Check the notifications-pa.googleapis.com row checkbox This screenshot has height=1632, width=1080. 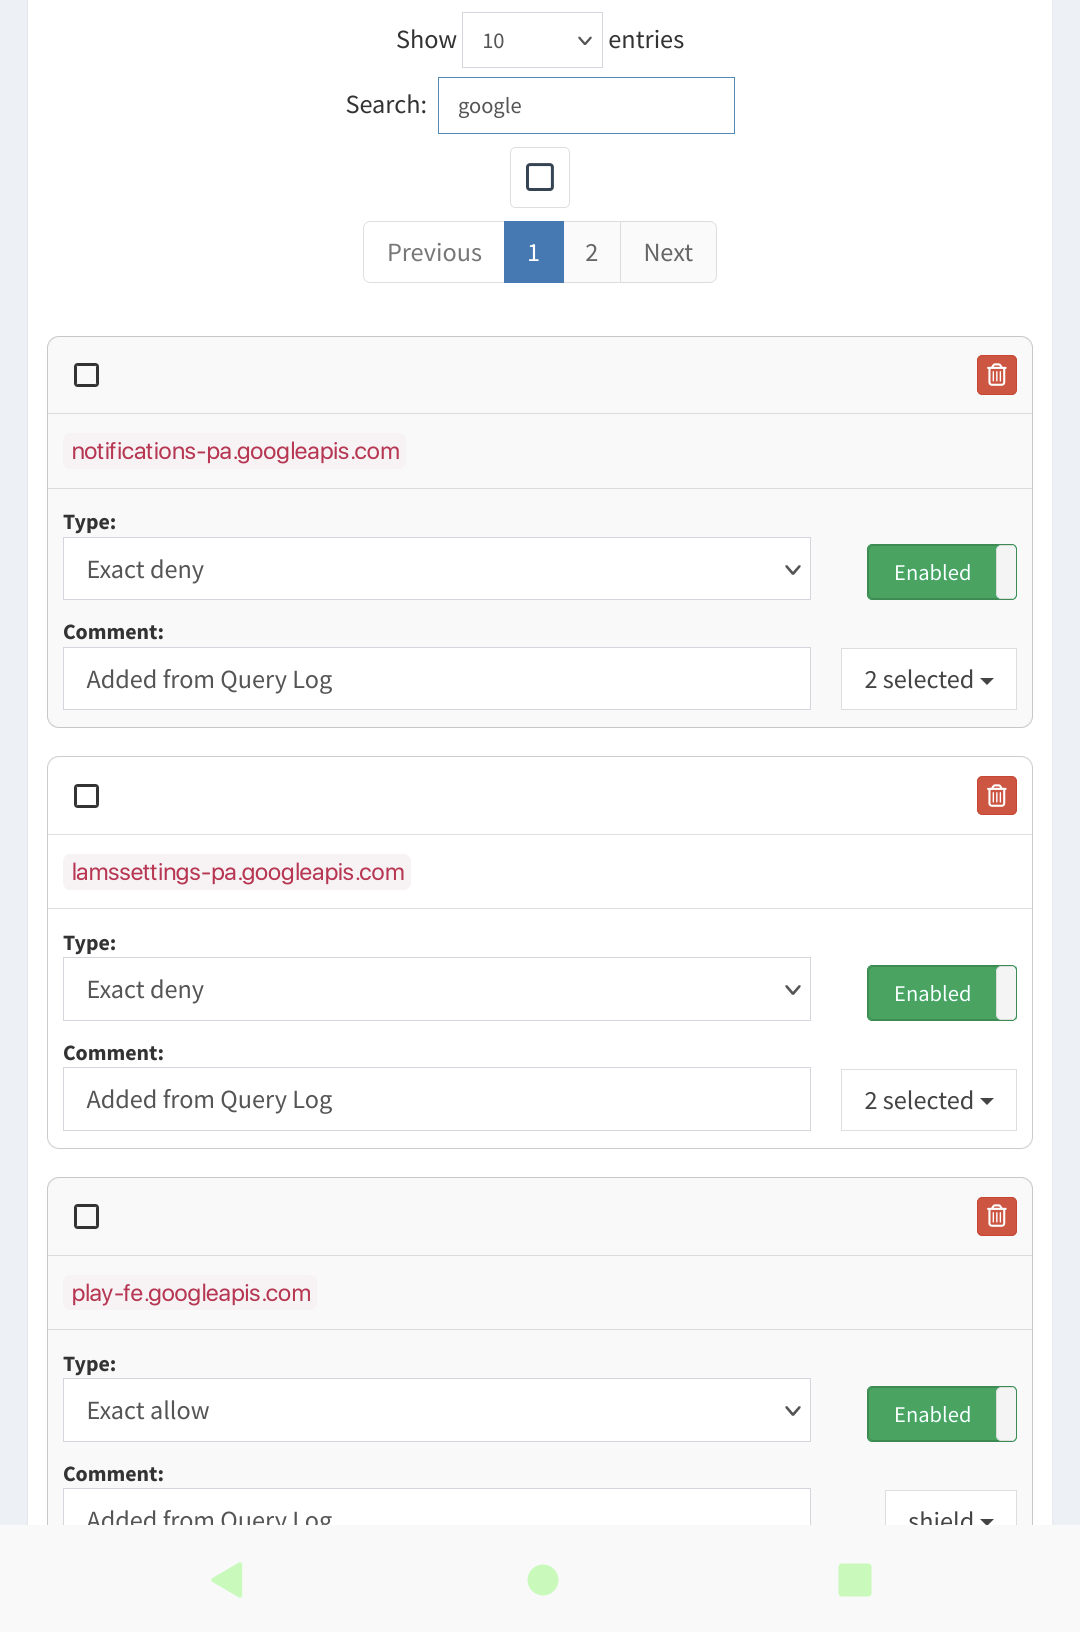point(87,375)
